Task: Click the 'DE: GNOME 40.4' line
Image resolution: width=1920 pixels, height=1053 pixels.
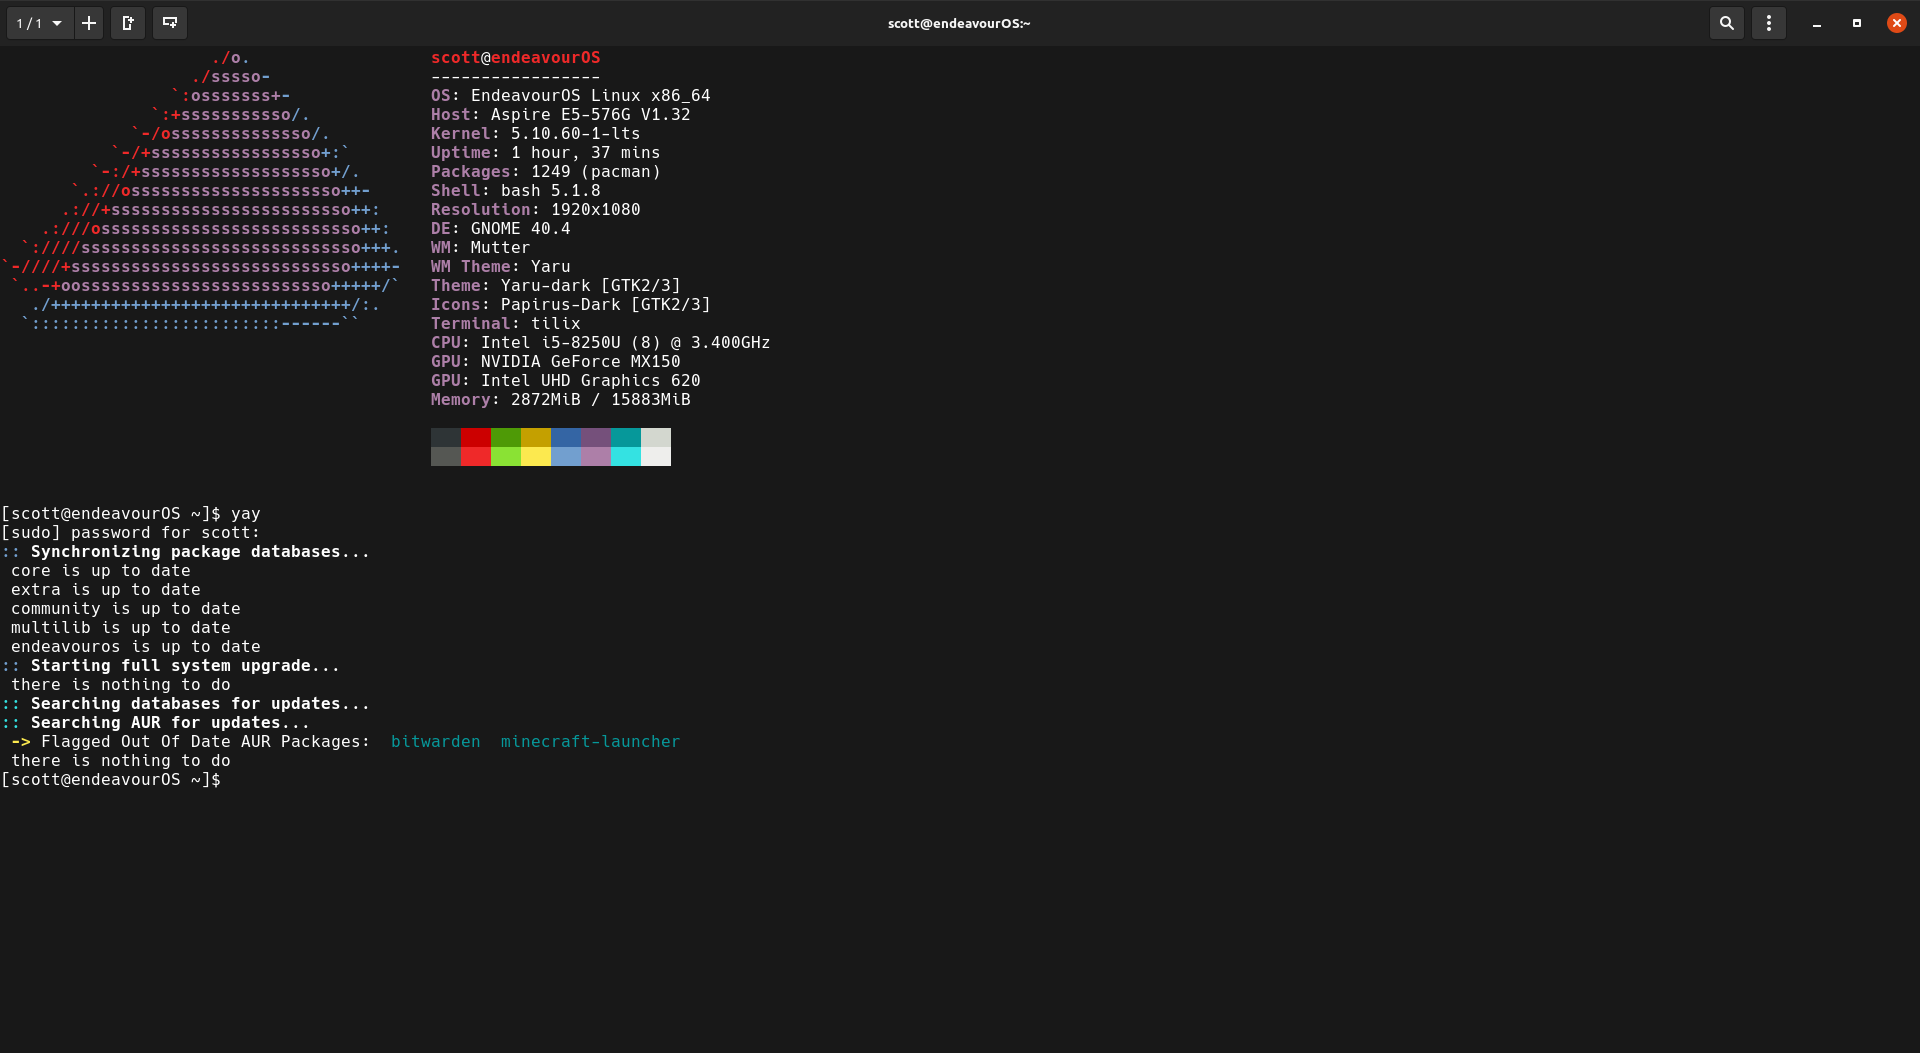Action: [x=501, y=229]
